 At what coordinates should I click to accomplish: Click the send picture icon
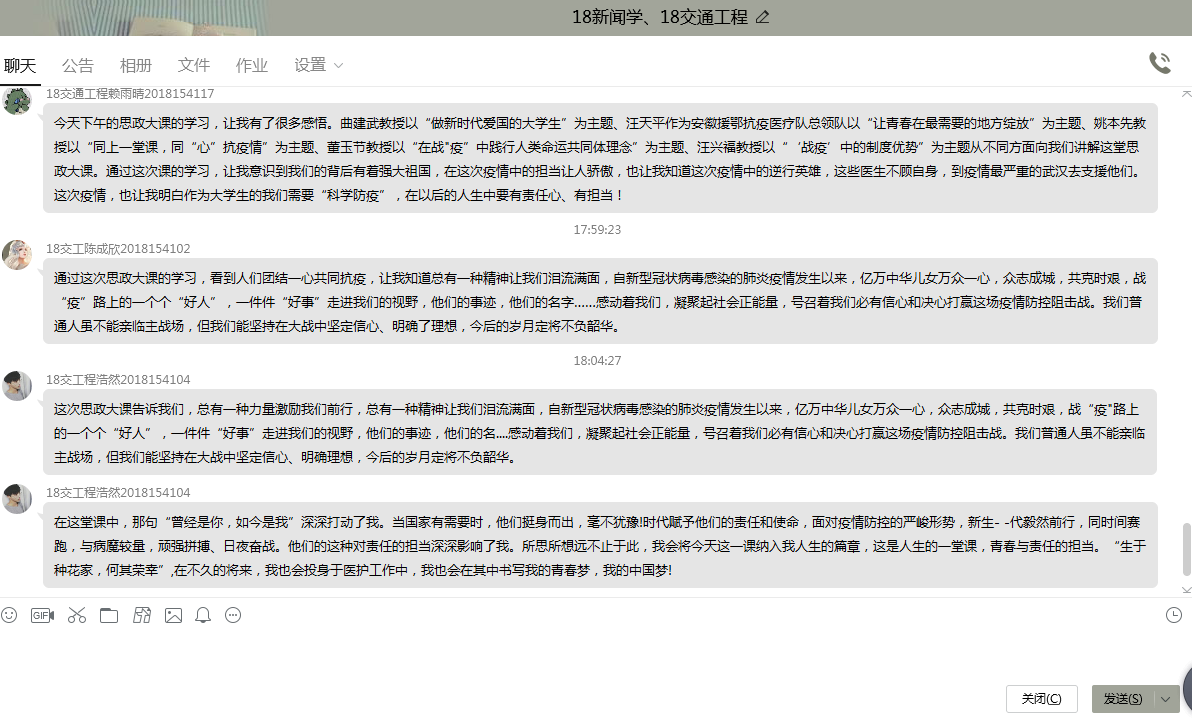click(173, 615)
